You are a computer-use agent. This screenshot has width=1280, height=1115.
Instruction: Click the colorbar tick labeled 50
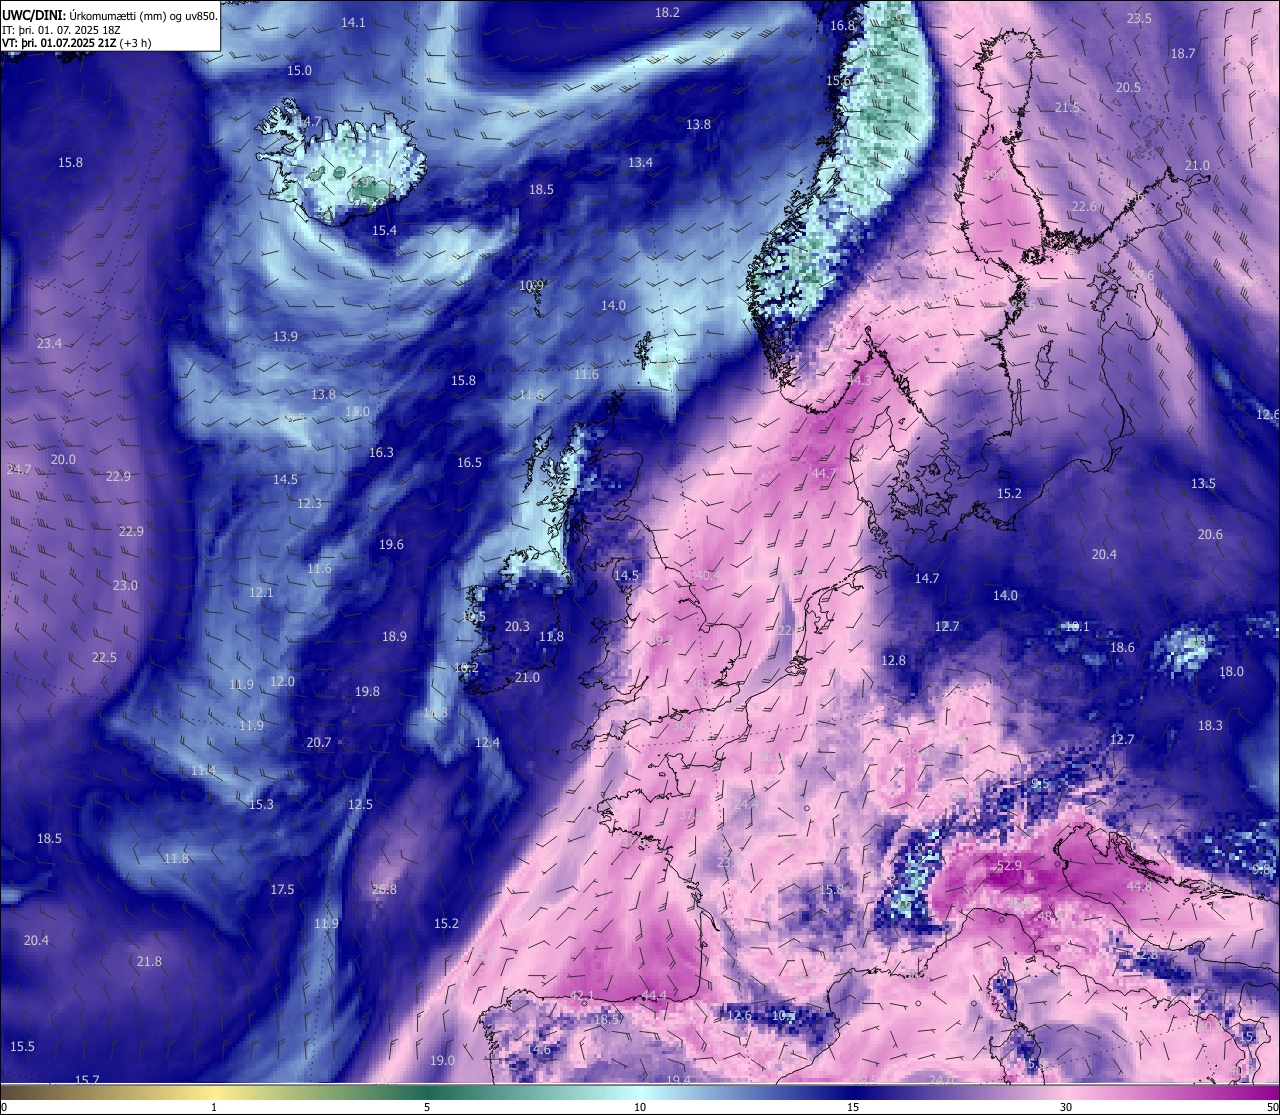(x=1272, y=1106)
